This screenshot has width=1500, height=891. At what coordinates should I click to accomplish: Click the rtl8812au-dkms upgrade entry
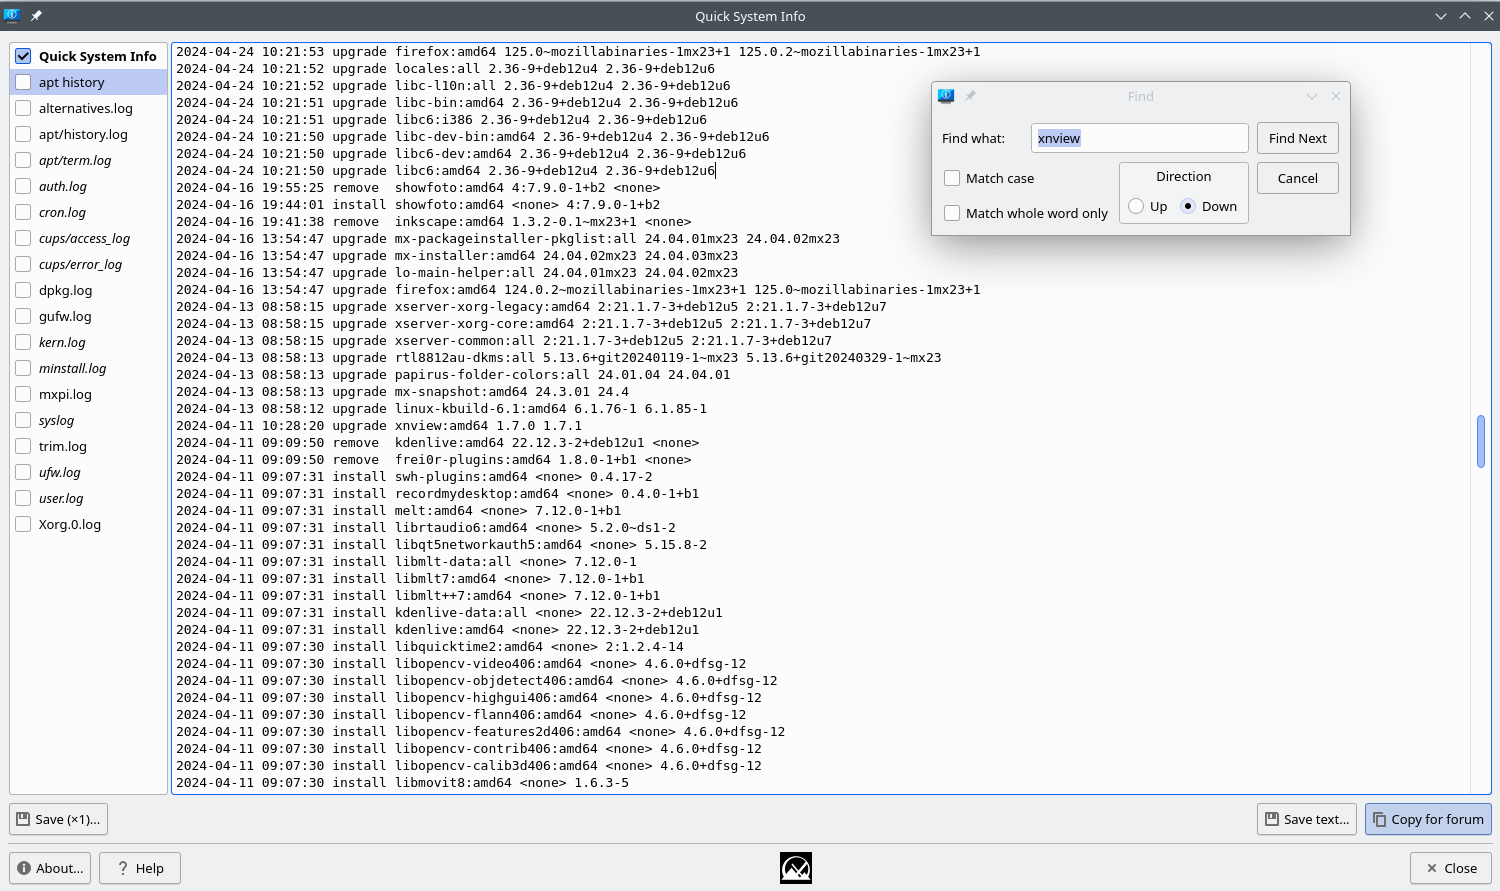(559, 358)
